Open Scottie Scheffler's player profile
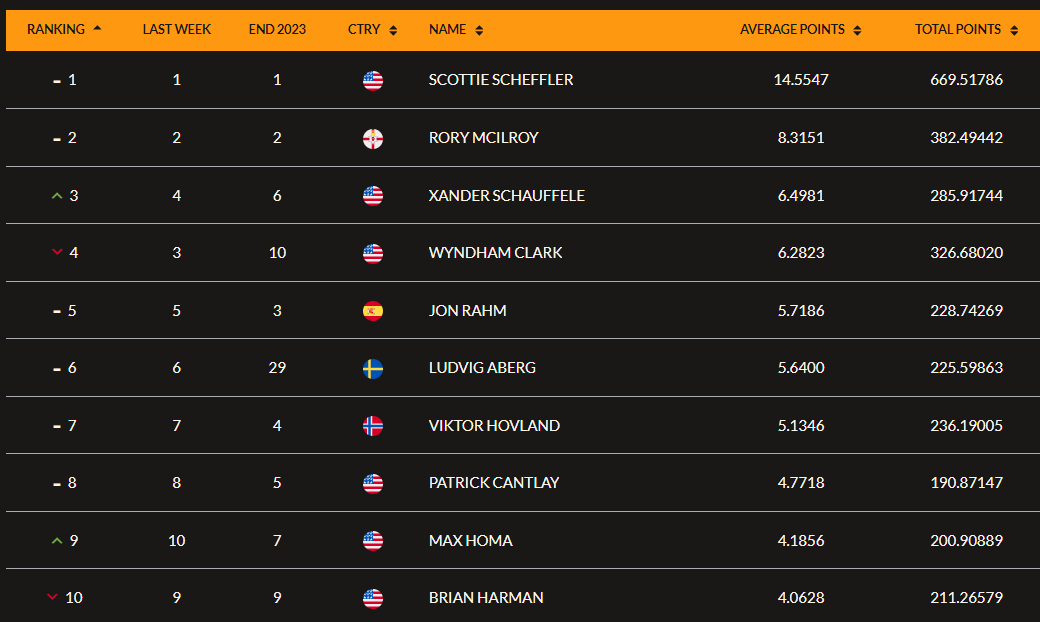Viewport: 1040px width, 622px height. tap(501, 80)
